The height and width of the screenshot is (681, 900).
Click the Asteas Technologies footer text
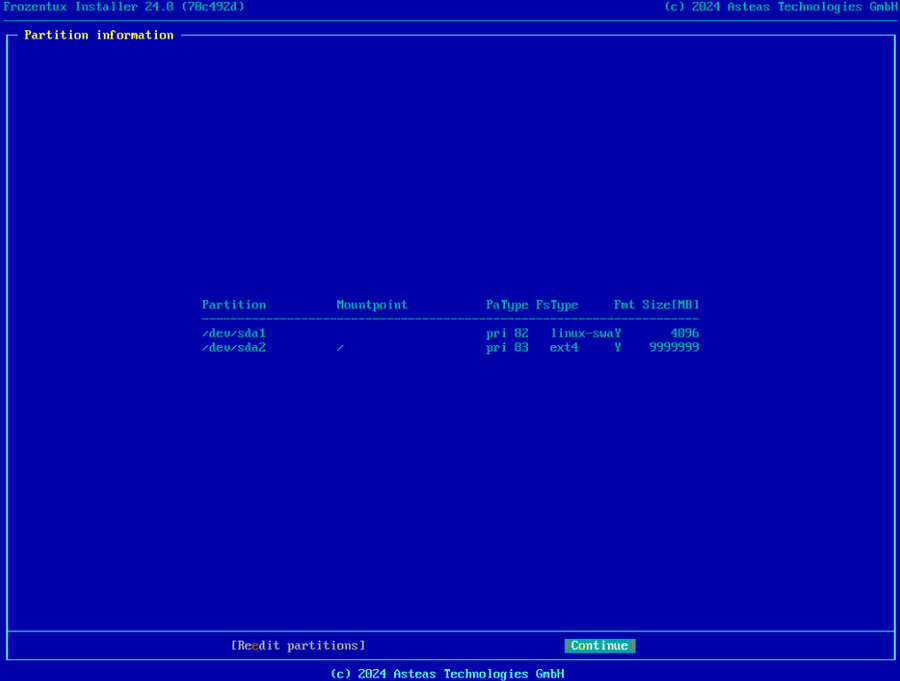tap(450, 673)
